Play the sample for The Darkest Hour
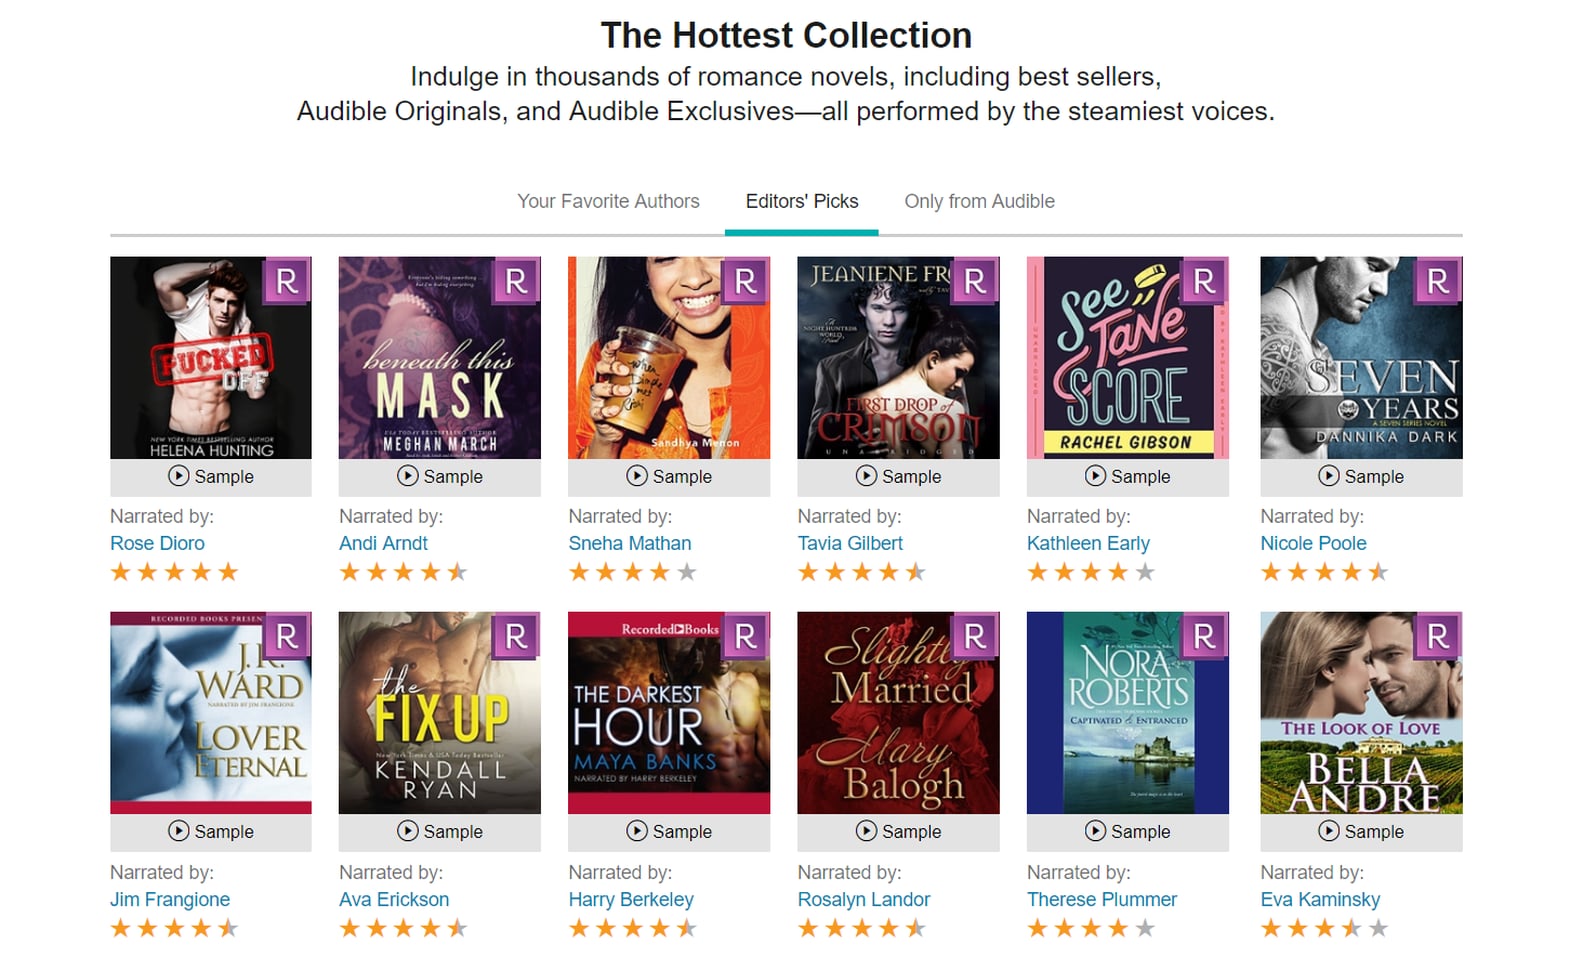The width and height of the screenshot is (1583, 970). (x=668, y=831)
